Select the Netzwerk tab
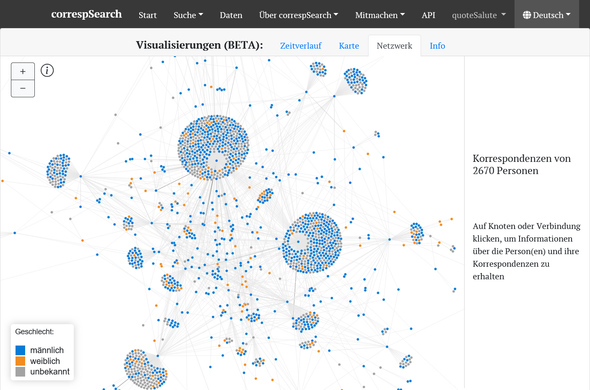 coord(394,46)
